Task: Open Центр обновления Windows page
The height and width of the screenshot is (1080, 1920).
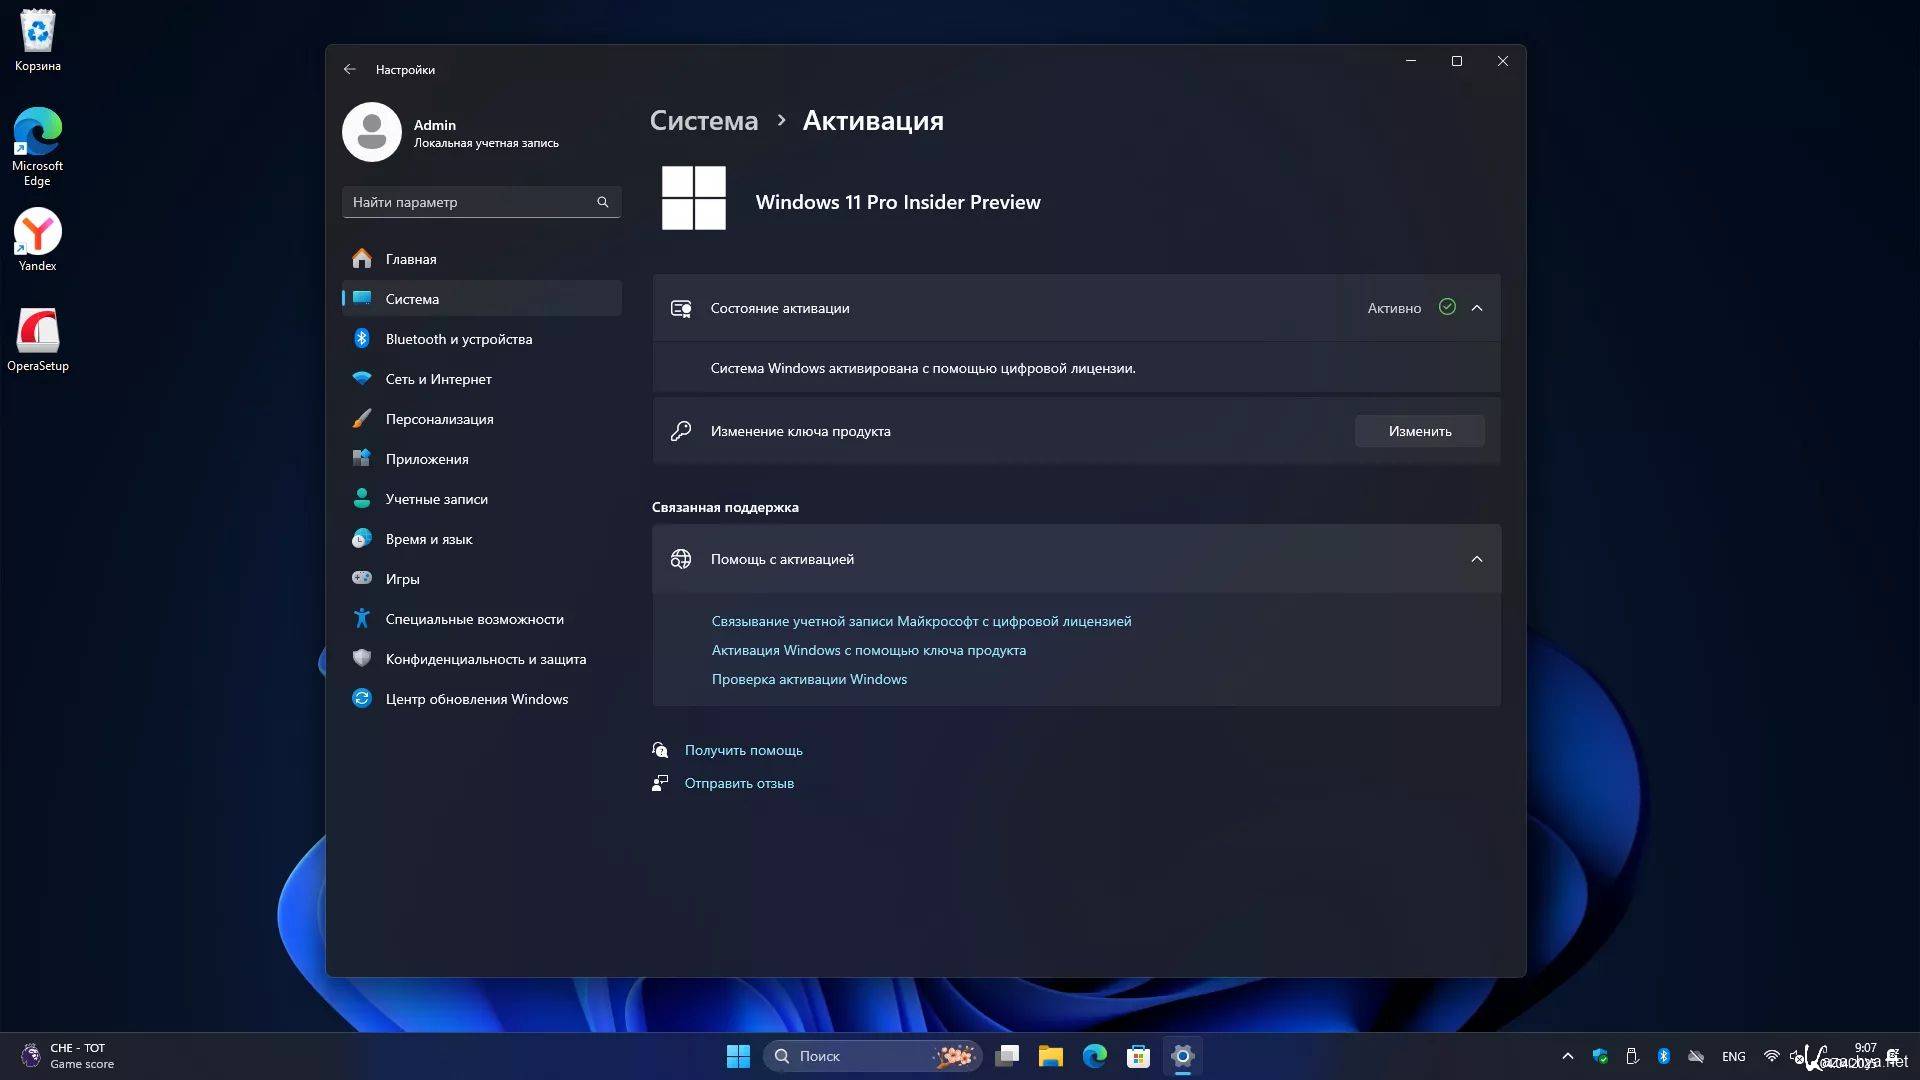Action: coord(476,699)
